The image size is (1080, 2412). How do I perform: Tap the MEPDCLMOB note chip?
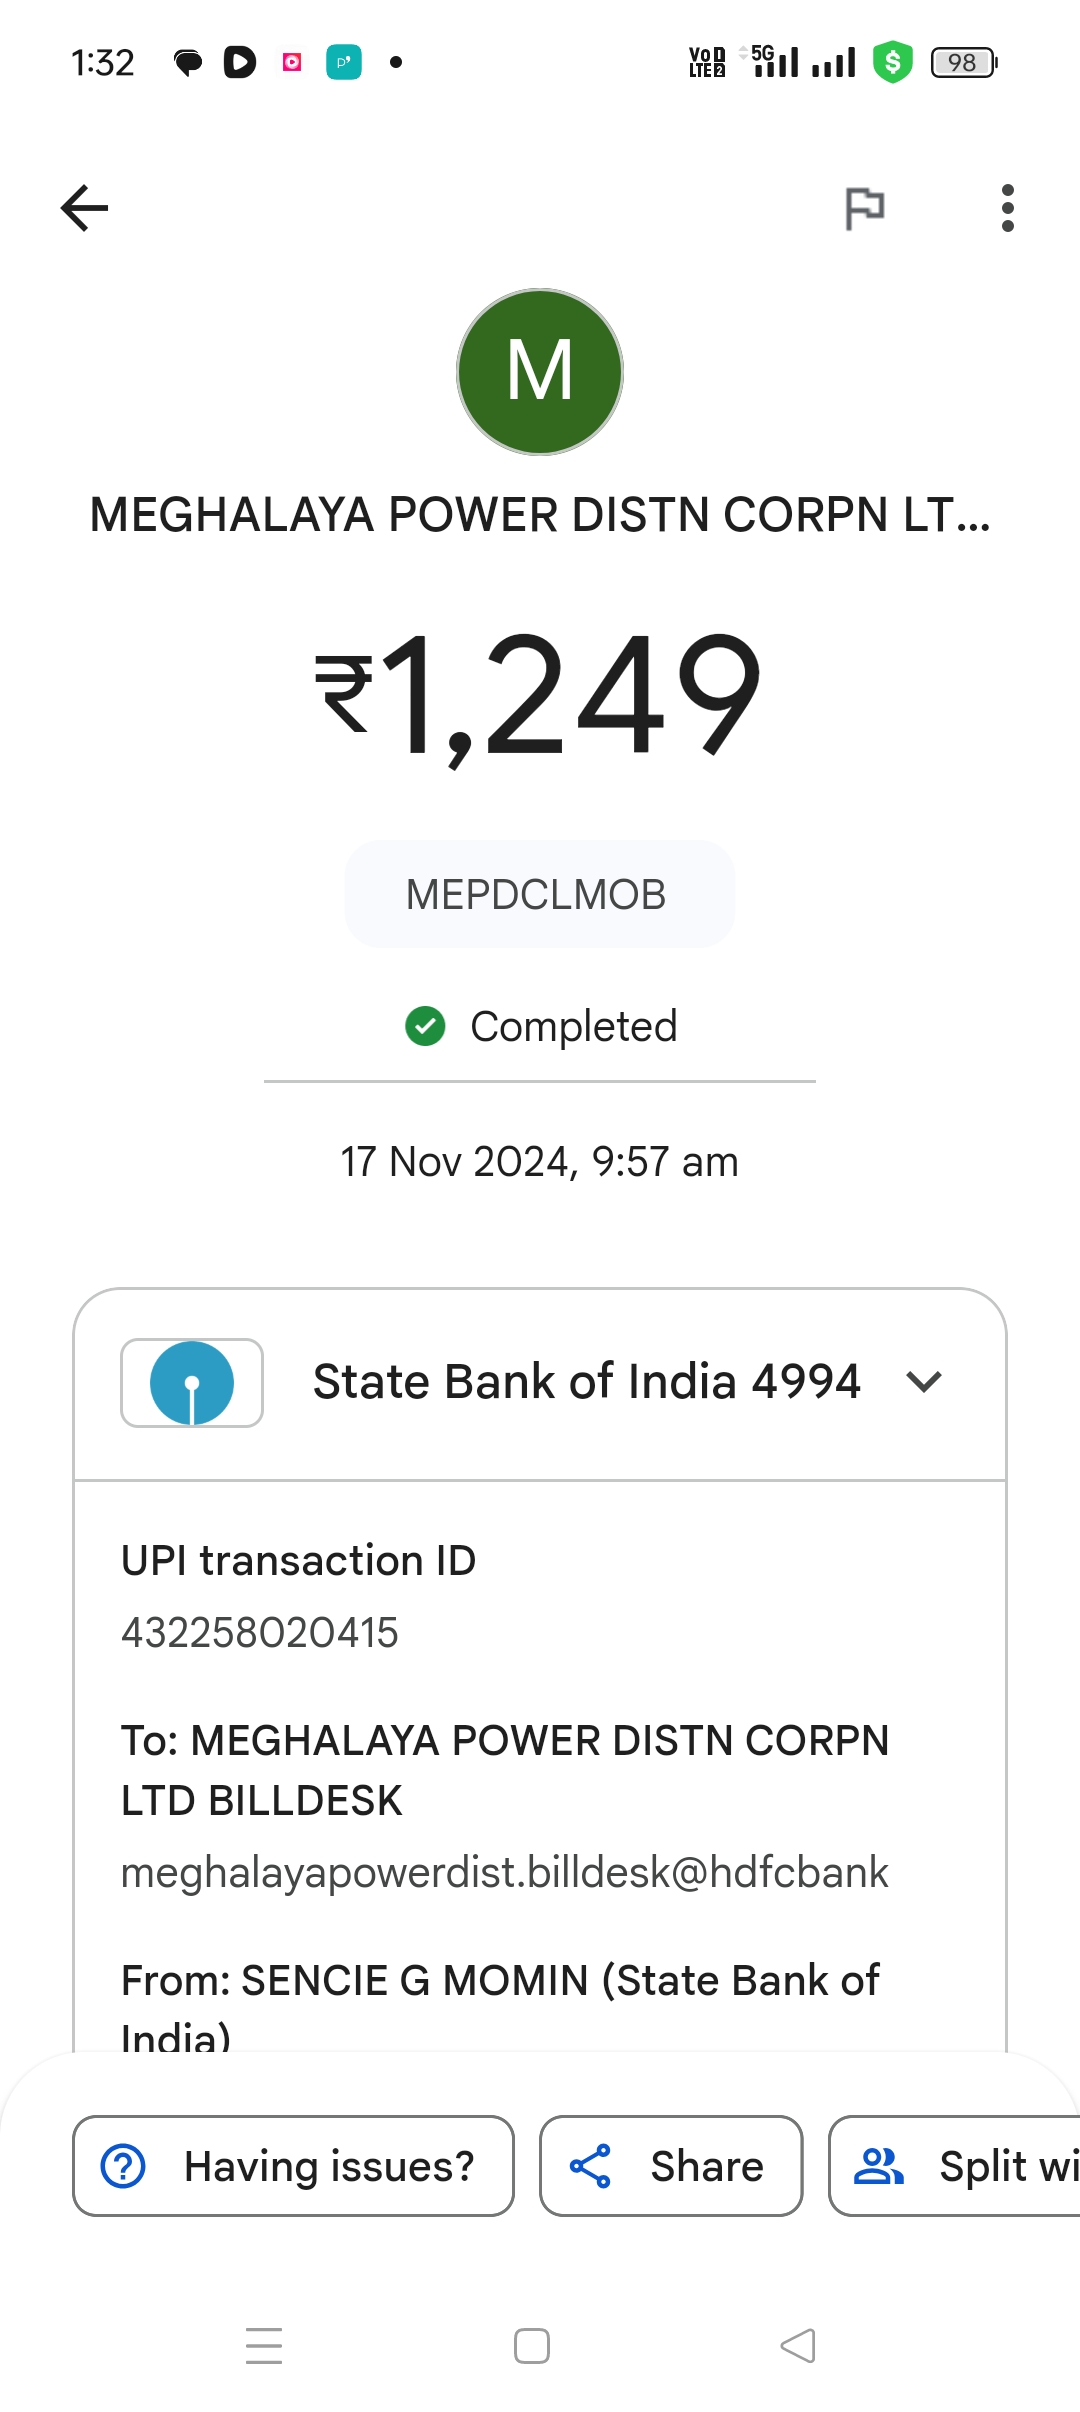tap(540, 894)
